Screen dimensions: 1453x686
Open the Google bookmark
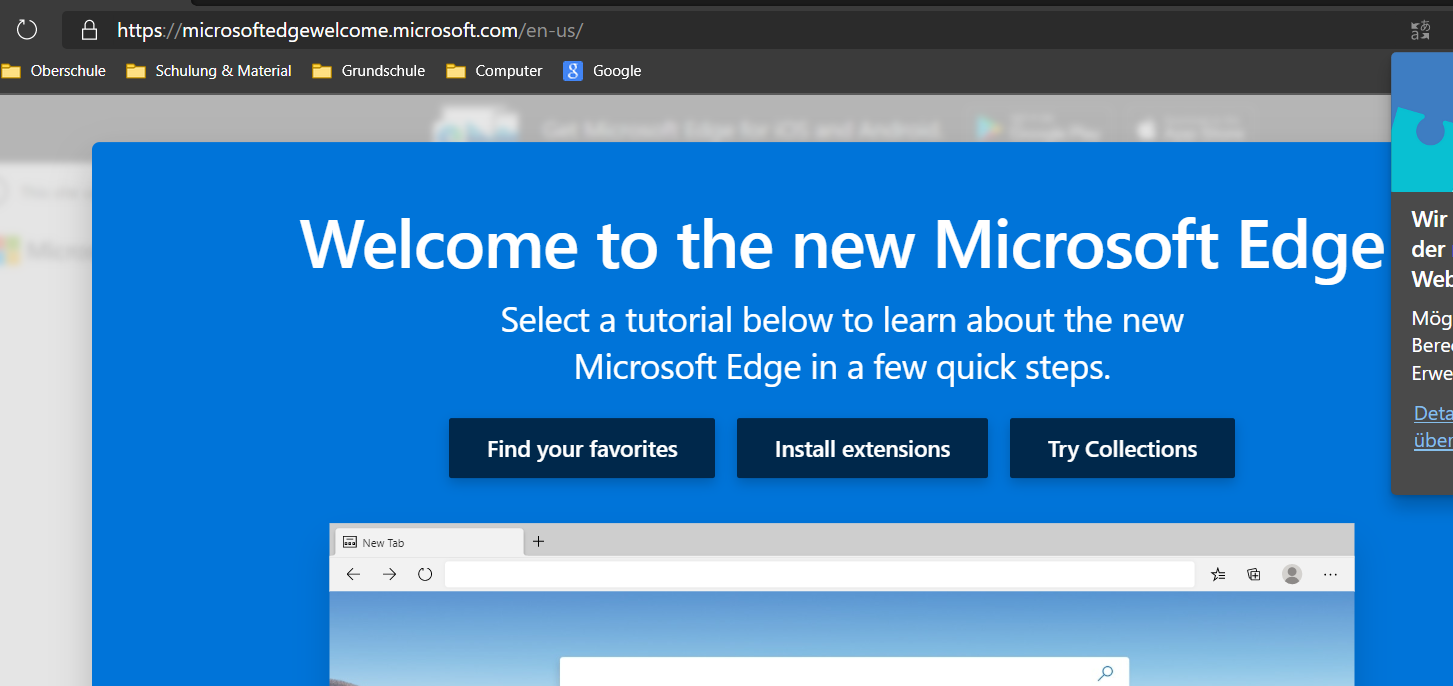tap(602, 71)
